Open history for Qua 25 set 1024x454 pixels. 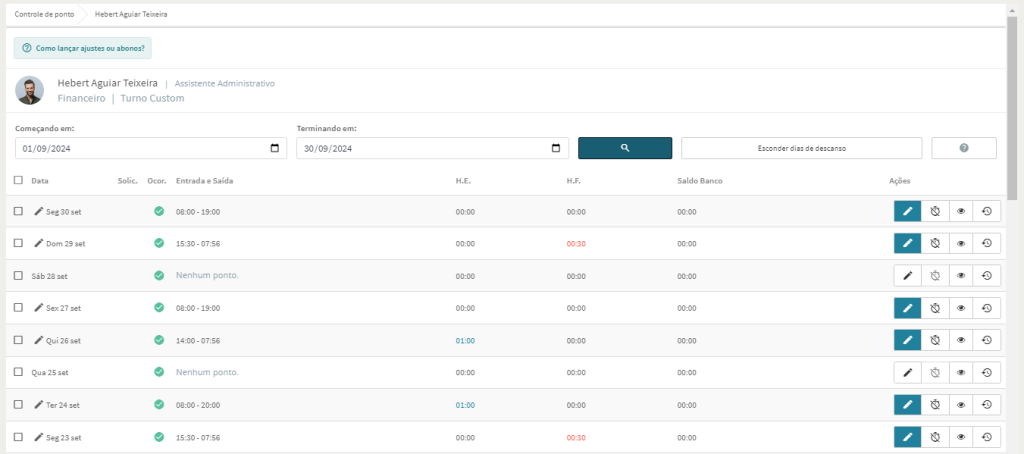point(987,372)
